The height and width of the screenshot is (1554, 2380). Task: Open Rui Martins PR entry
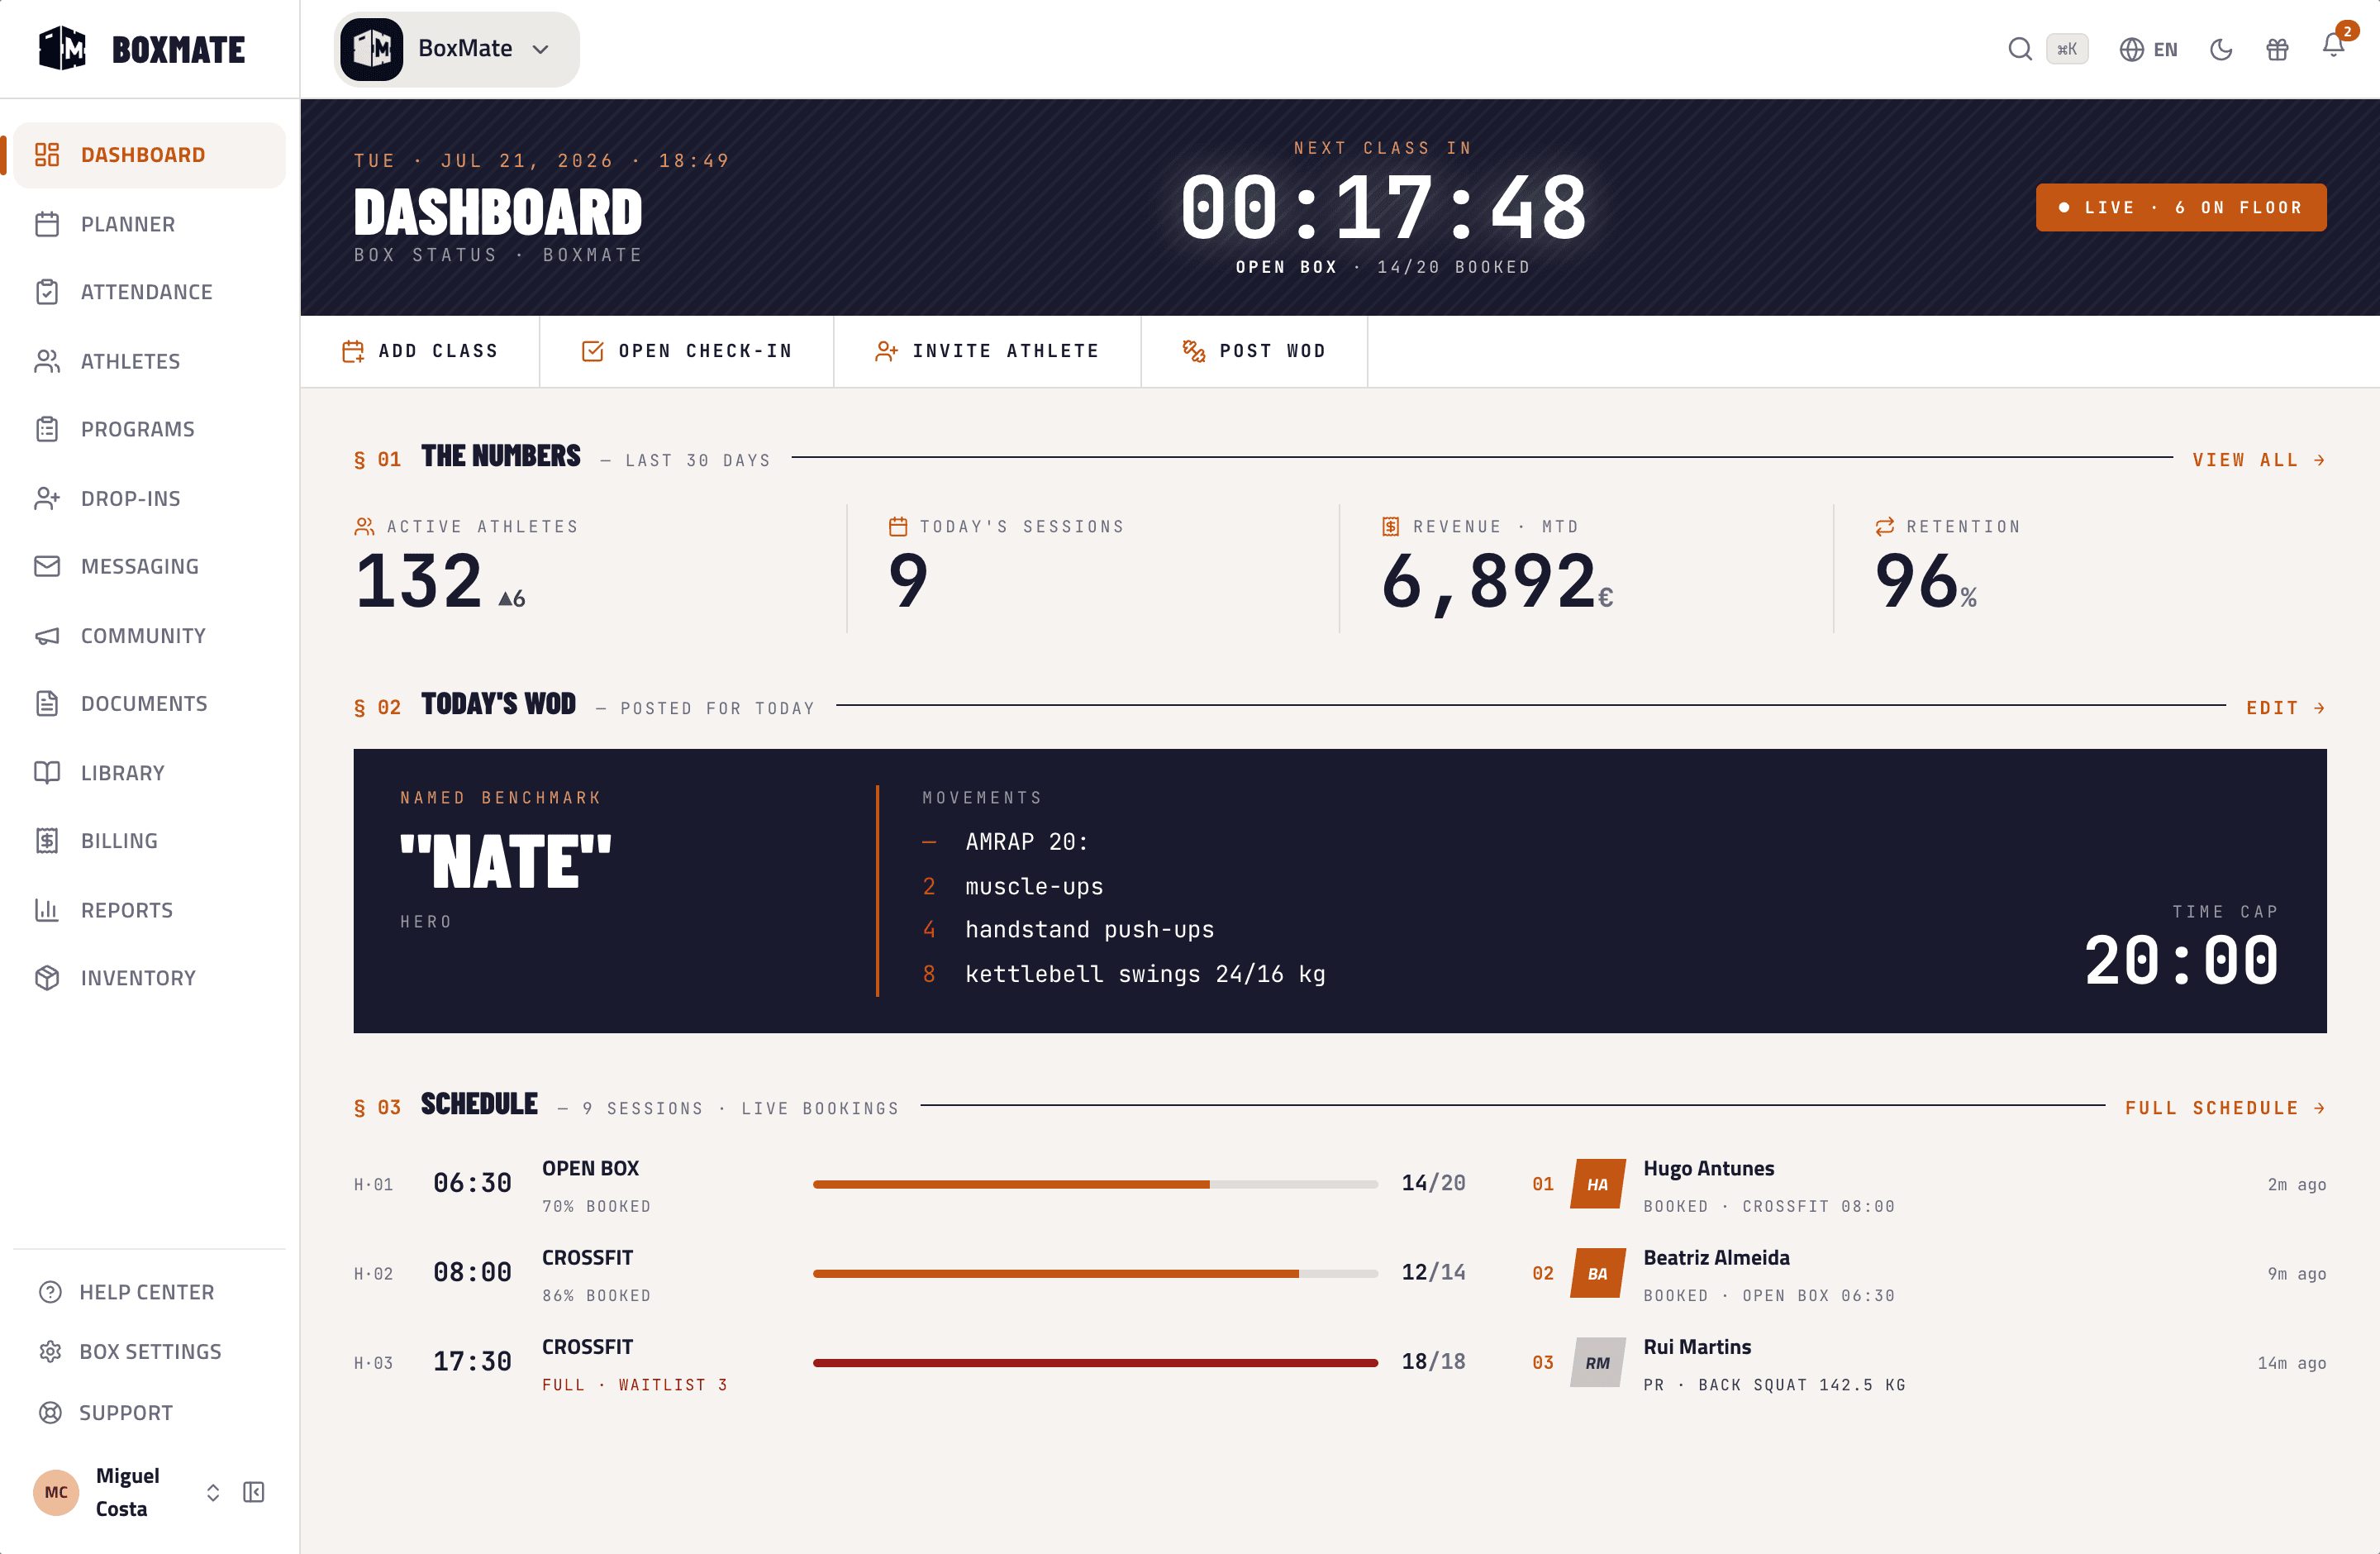click(1929, 1364)
